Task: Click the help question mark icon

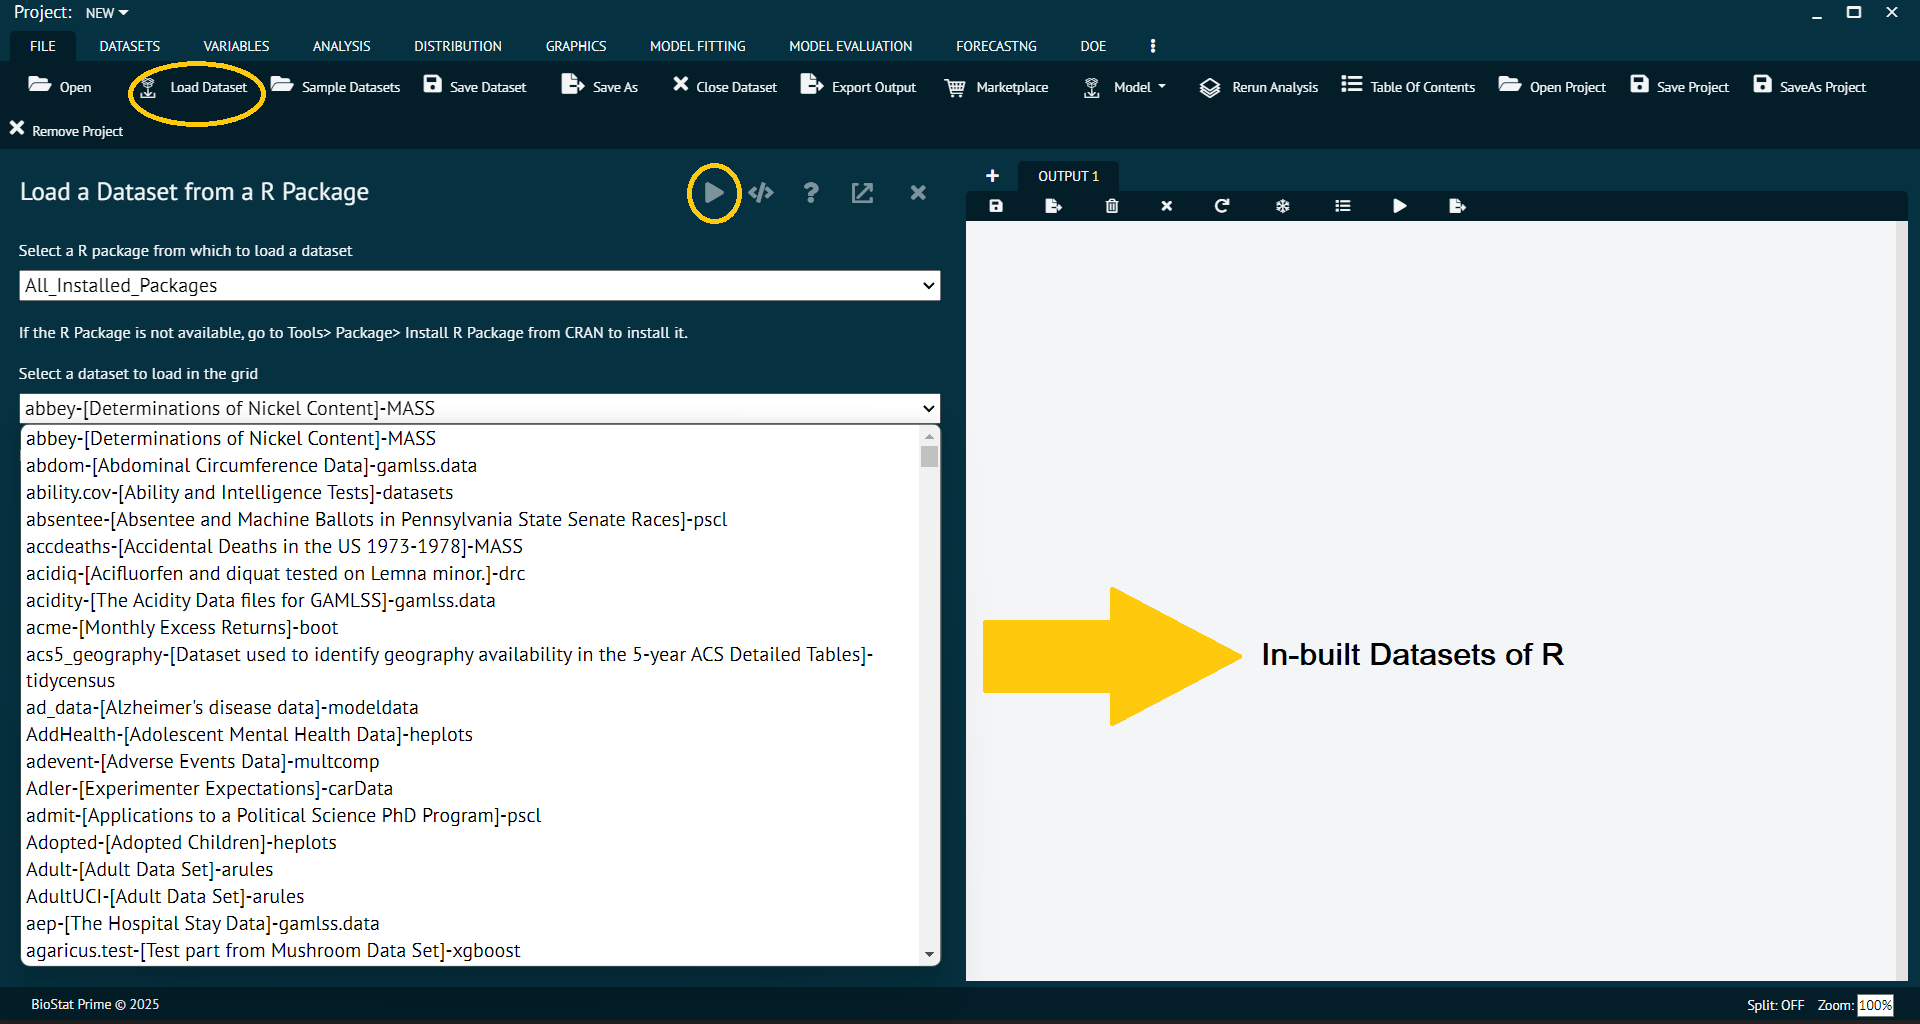Action: pos(811,193)
